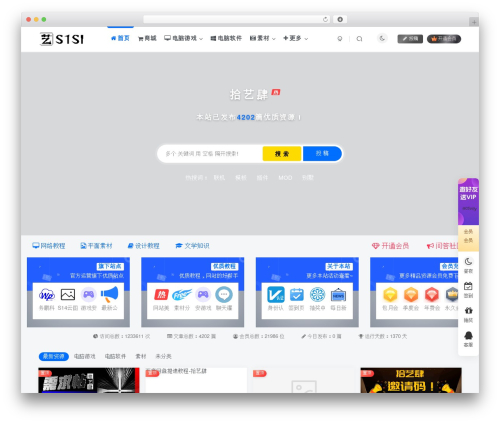This screenshot has width=500, height=423.
Task: Click the dark permanent membership badge
Action: tap(452, 295)
